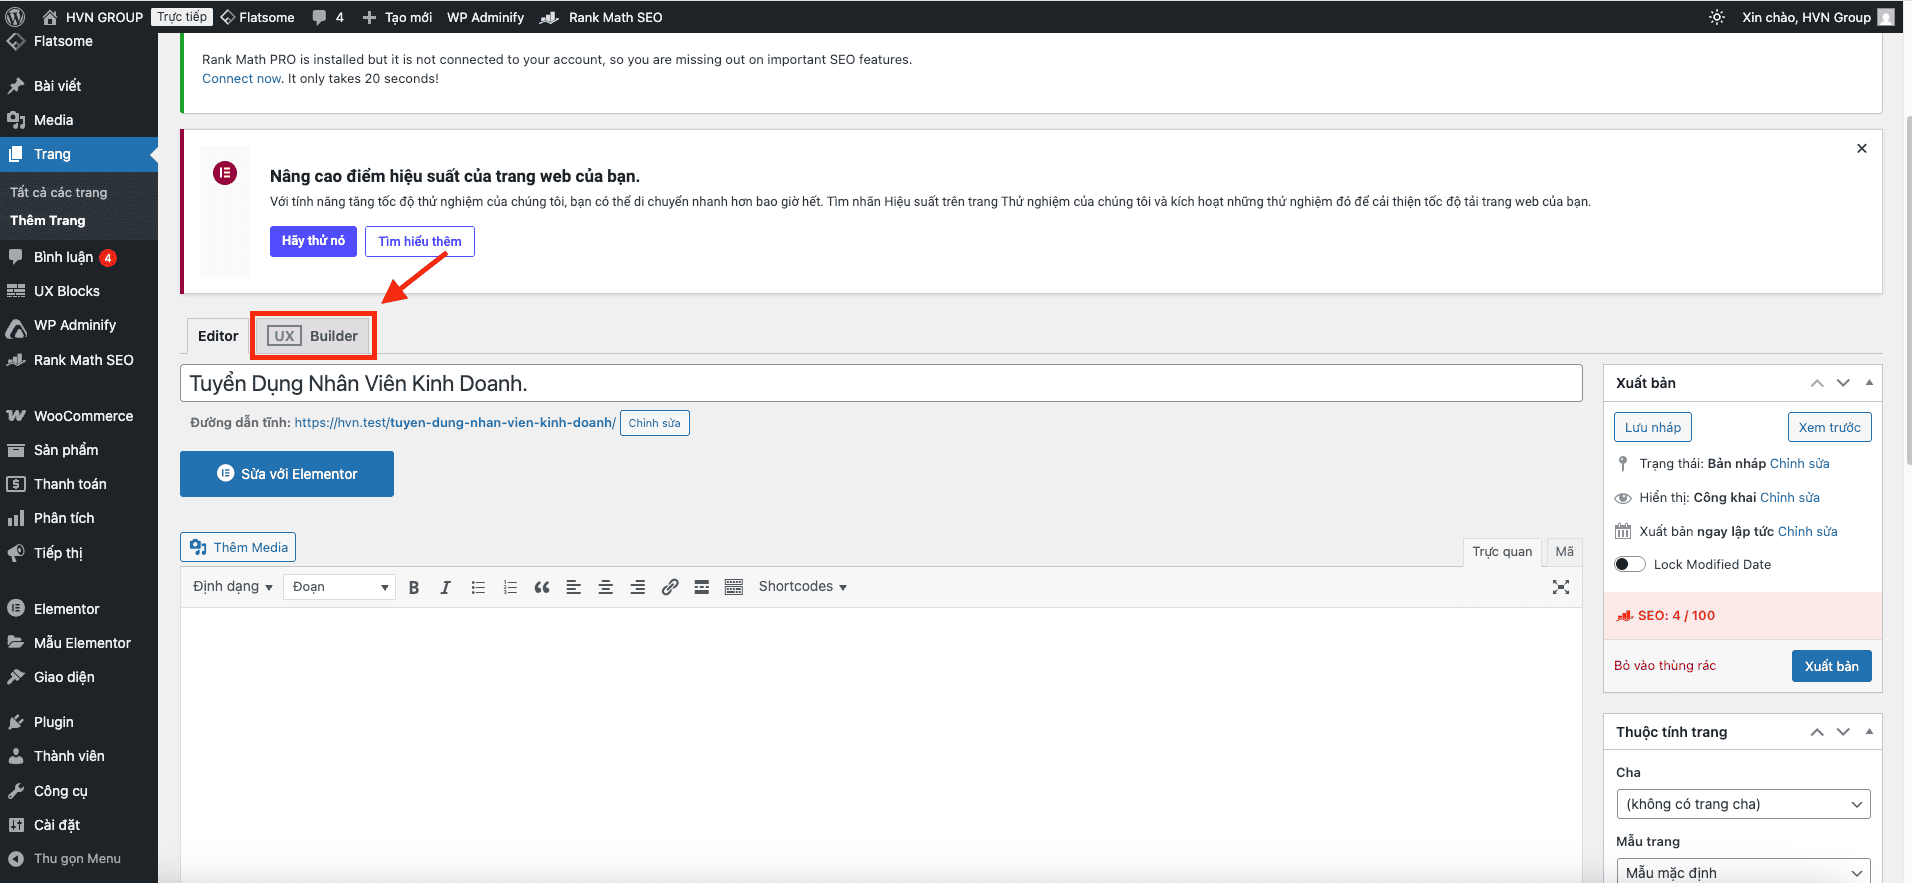The width and height of the screenshot is (1912, 883).
Task: Click the user avatar in admin bar
Action: (1886, 17)
